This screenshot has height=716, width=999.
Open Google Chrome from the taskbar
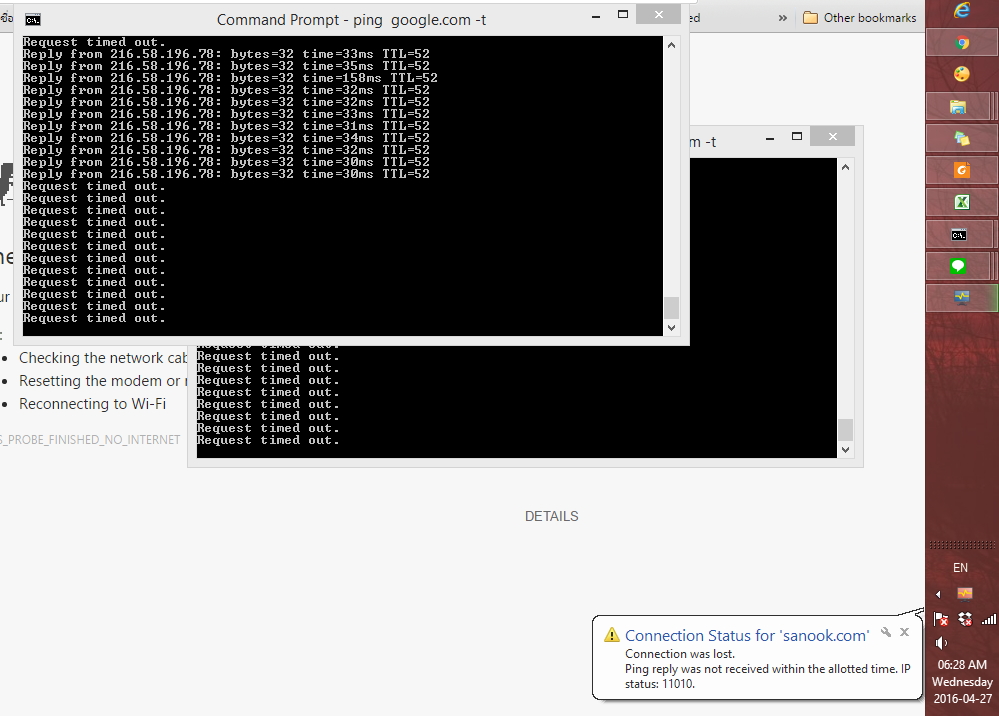click(962, 43)
